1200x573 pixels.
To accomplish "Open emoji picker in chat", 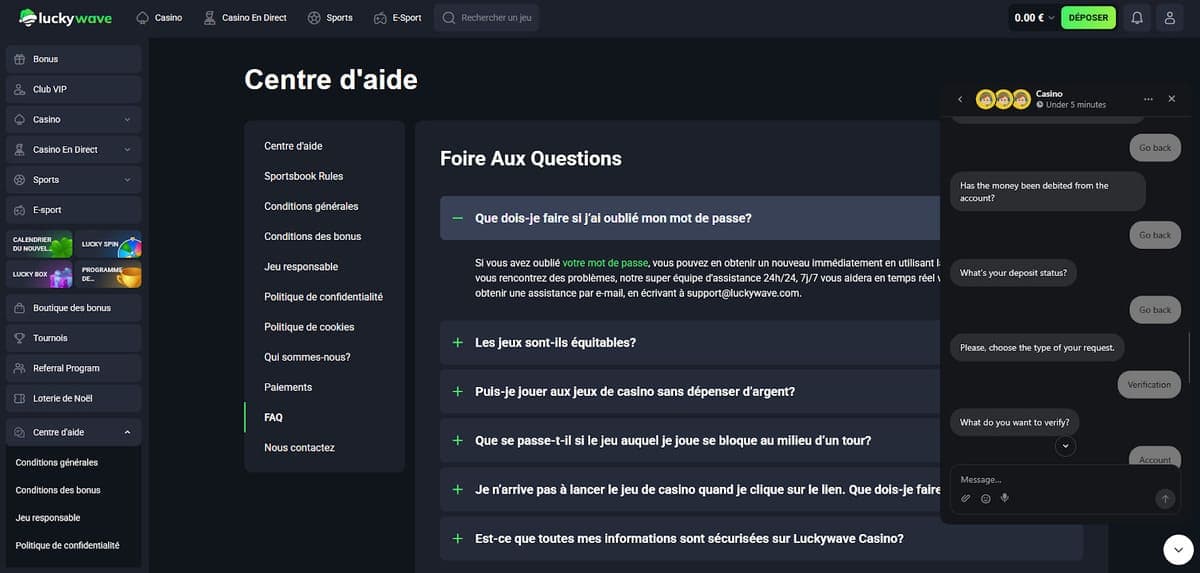I will [985, 498].
